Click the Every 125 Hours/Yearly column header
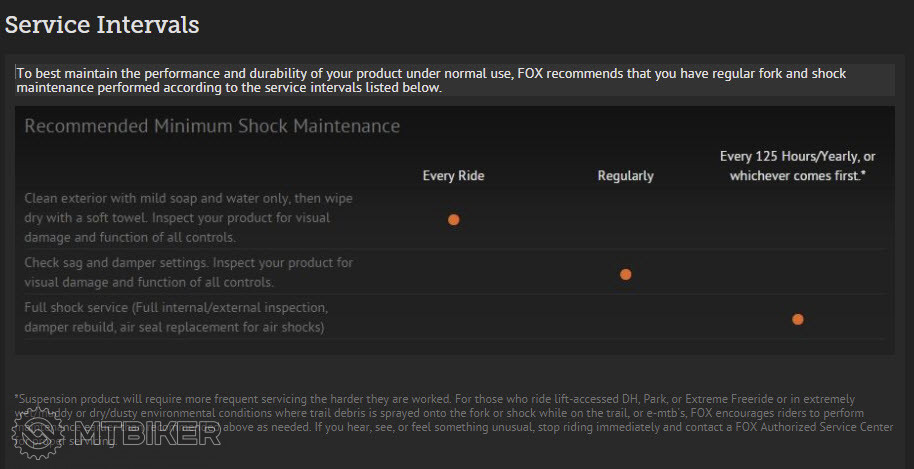914x469 pixels. coord(798,157)
